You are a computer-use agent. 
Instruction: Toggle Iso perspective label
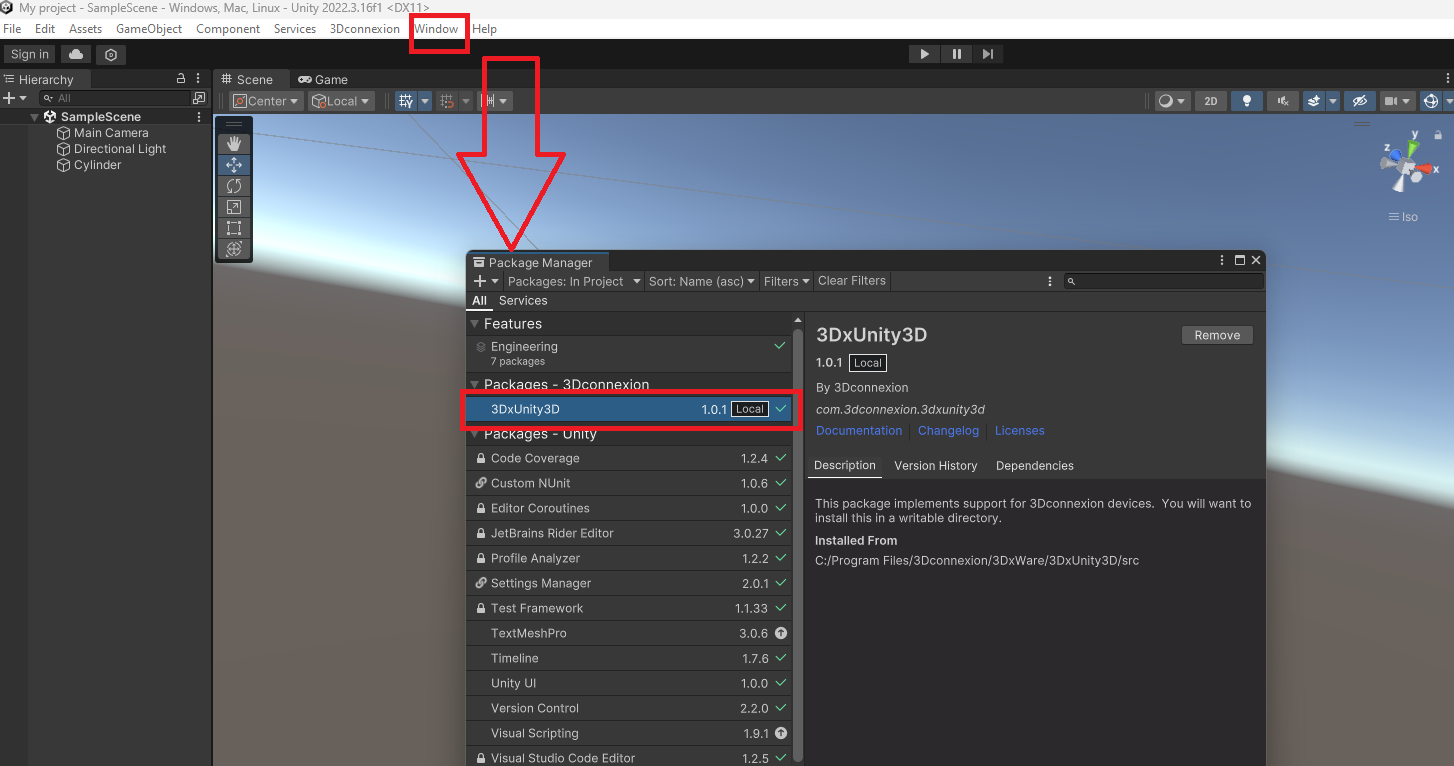1403,217
